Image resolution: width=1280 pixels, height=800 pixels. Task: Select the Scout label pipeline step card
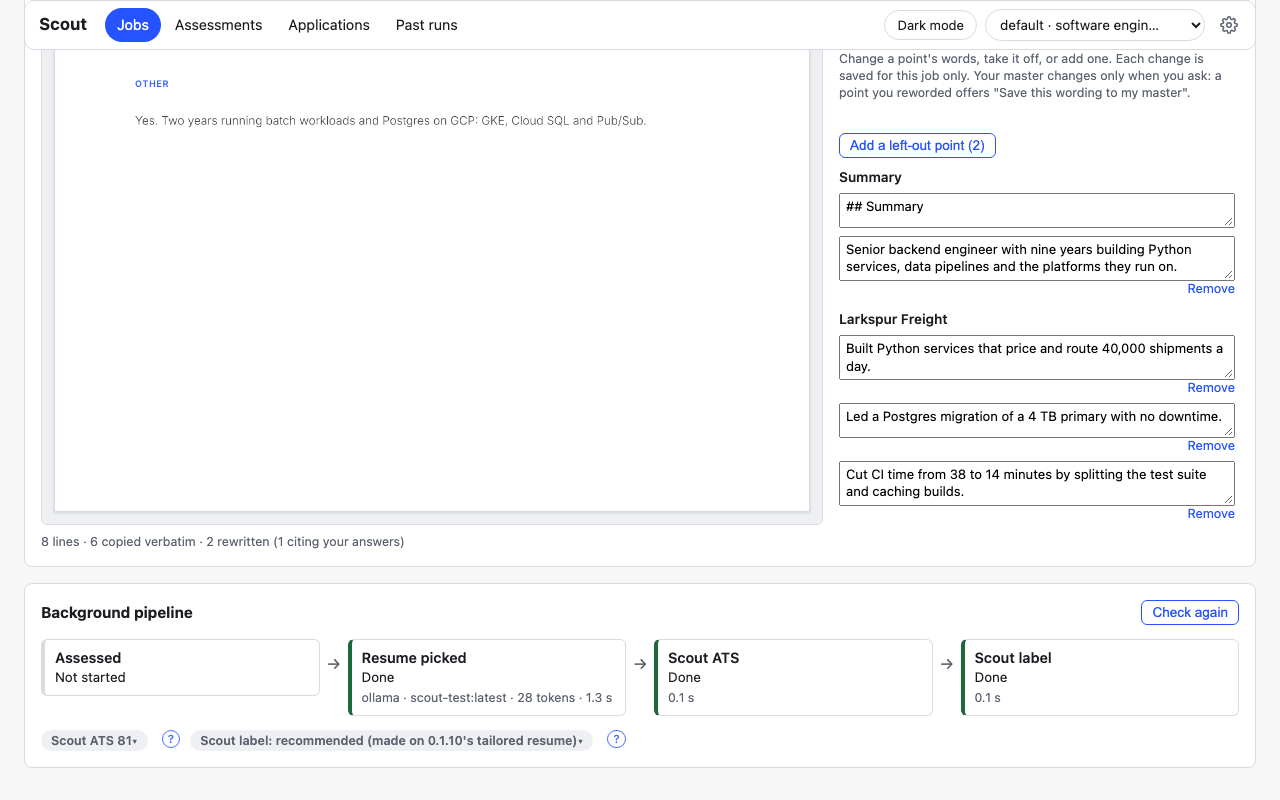click(x=1100, y=678)
